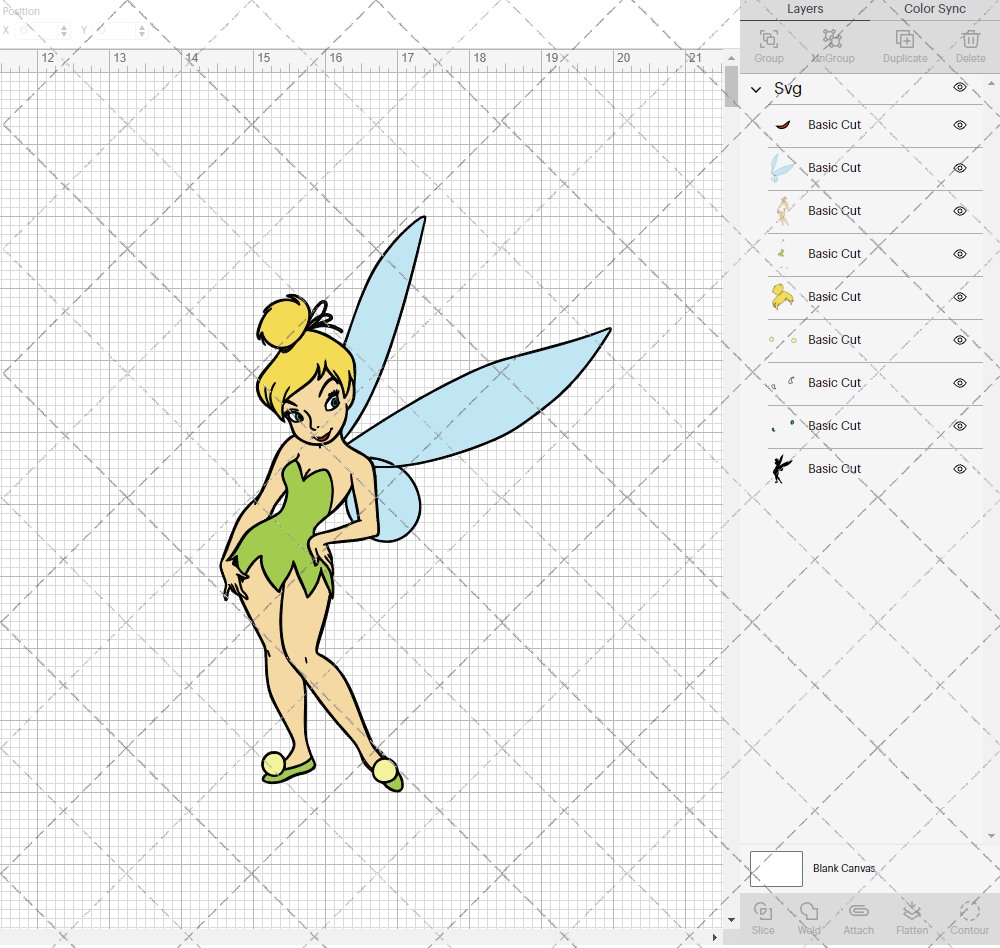
Task: Click the Slice tool icon
Action: [763, 911]
